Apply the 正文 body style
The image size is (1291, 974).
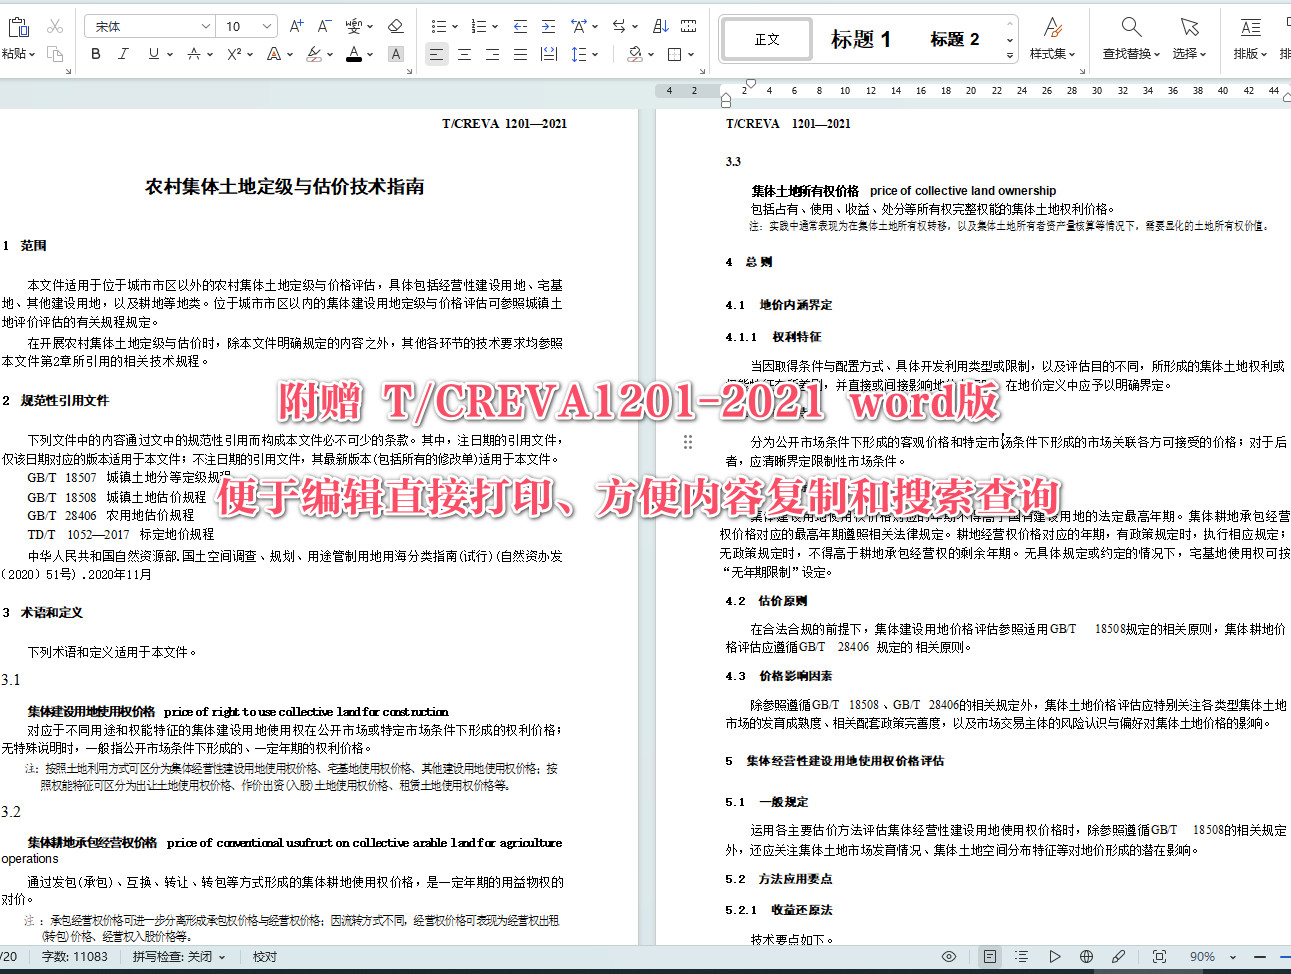tap(767, 39)
